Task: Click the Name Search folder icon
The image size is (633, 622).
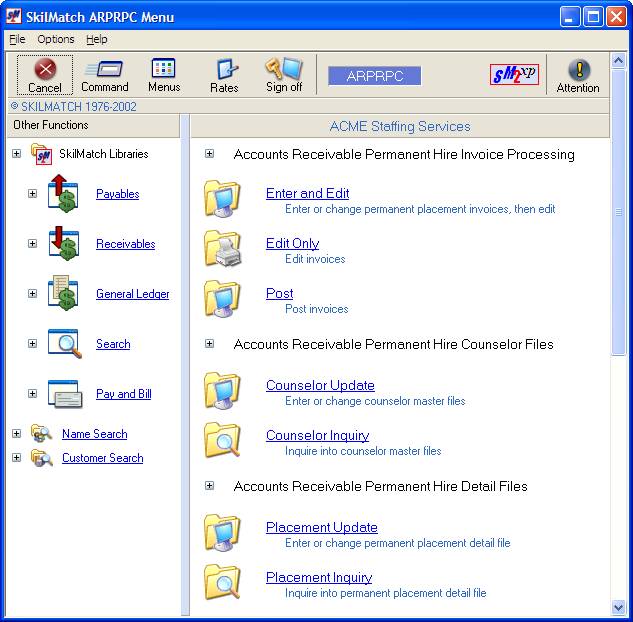Action: (41, 434)
